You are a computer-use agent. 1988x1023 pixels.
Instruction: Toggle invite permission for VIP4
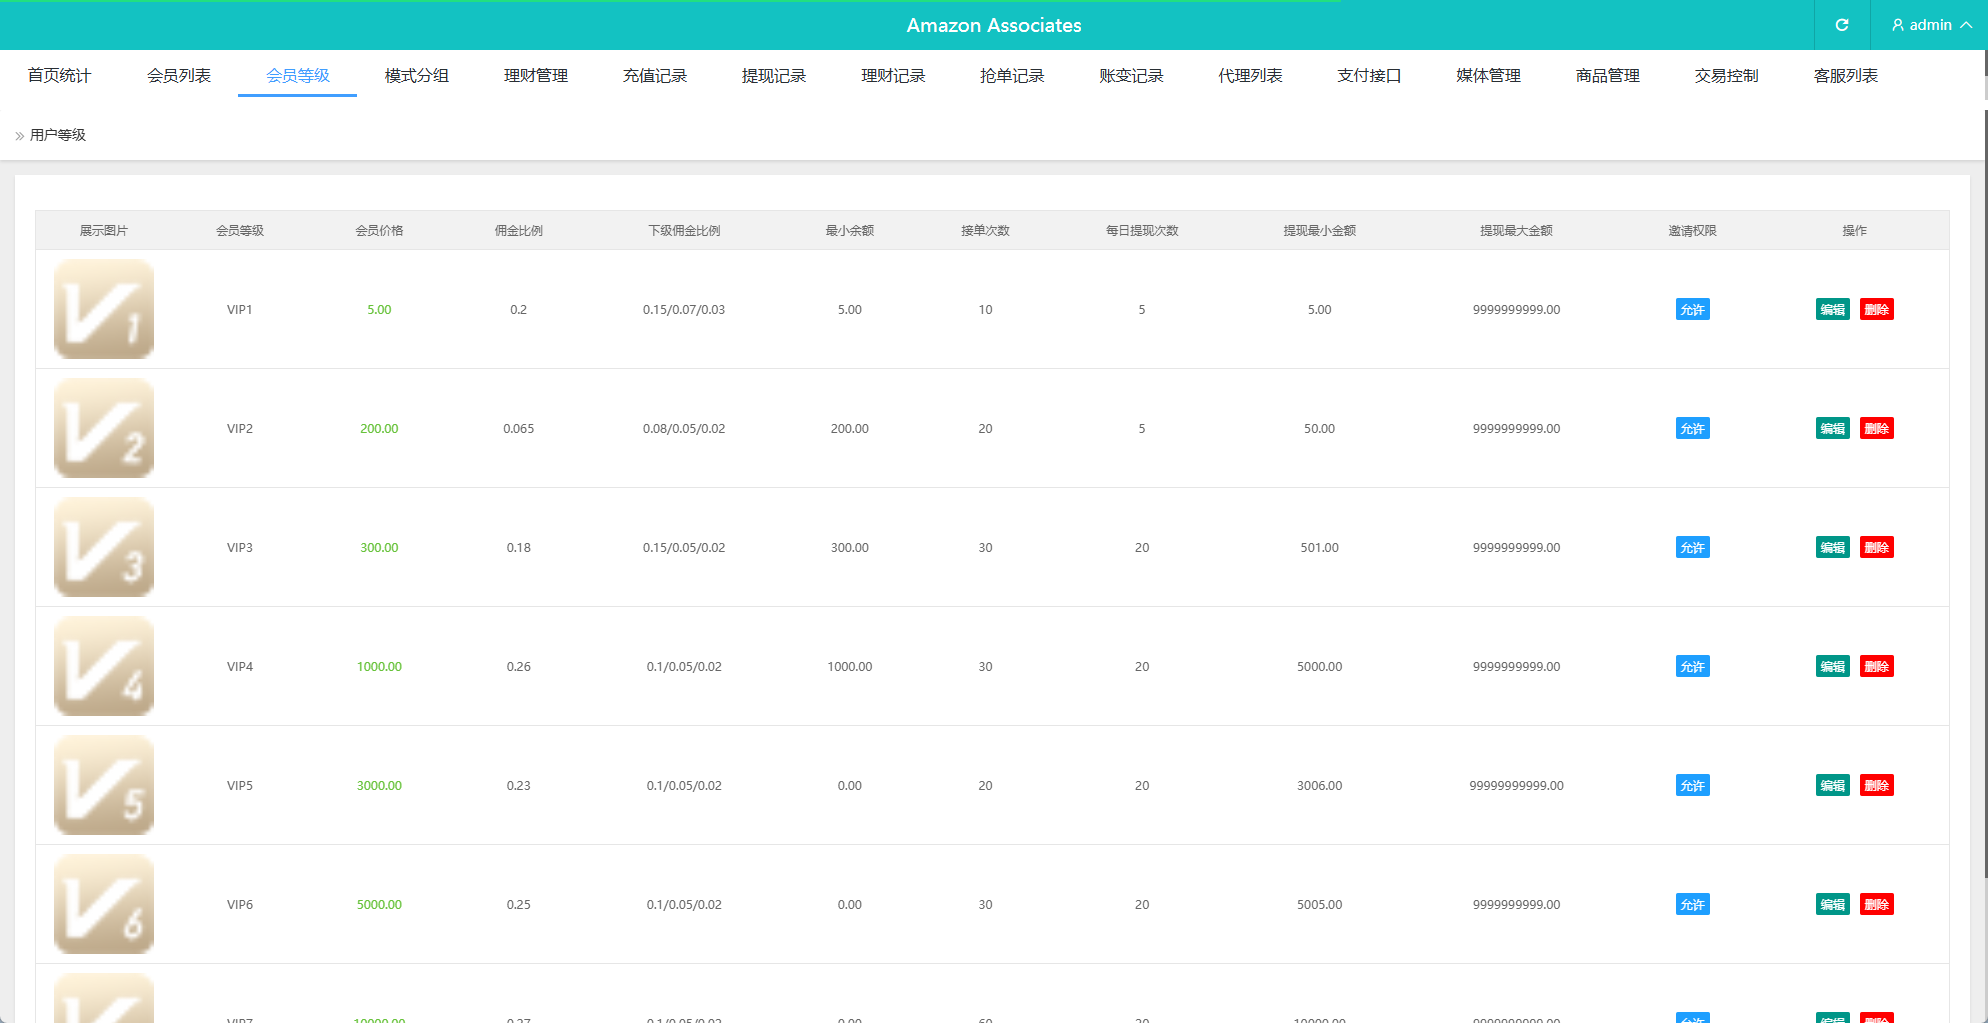click(x=1692, y=666)
